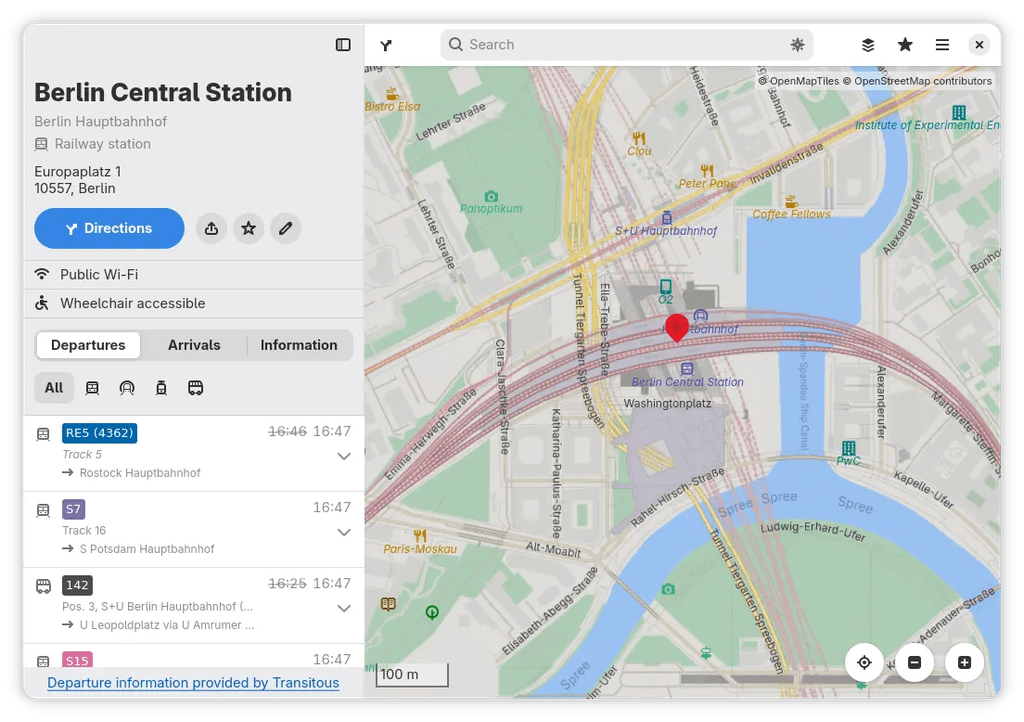The width and height of the screenshot is (1024, 722).
Task: Add Berlin Central Station to favorites
Action: click(248, 228)
